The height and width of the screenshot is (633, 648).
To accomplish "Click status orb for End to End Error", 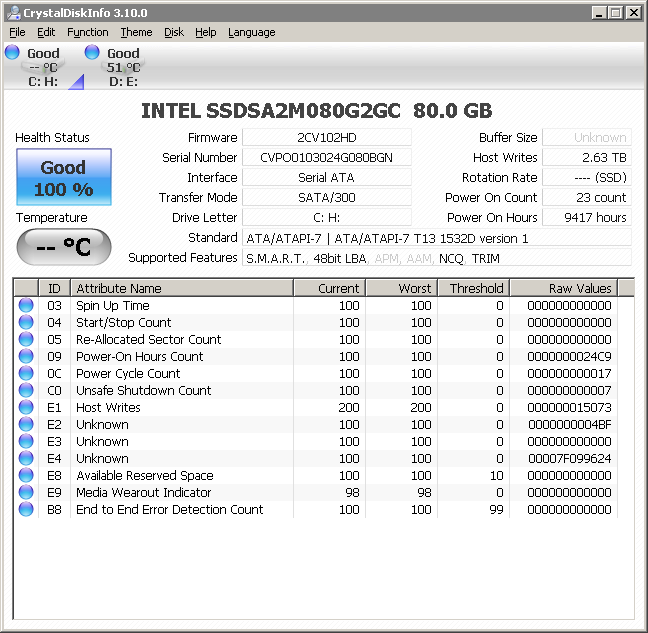I will [x=26, y=510].
